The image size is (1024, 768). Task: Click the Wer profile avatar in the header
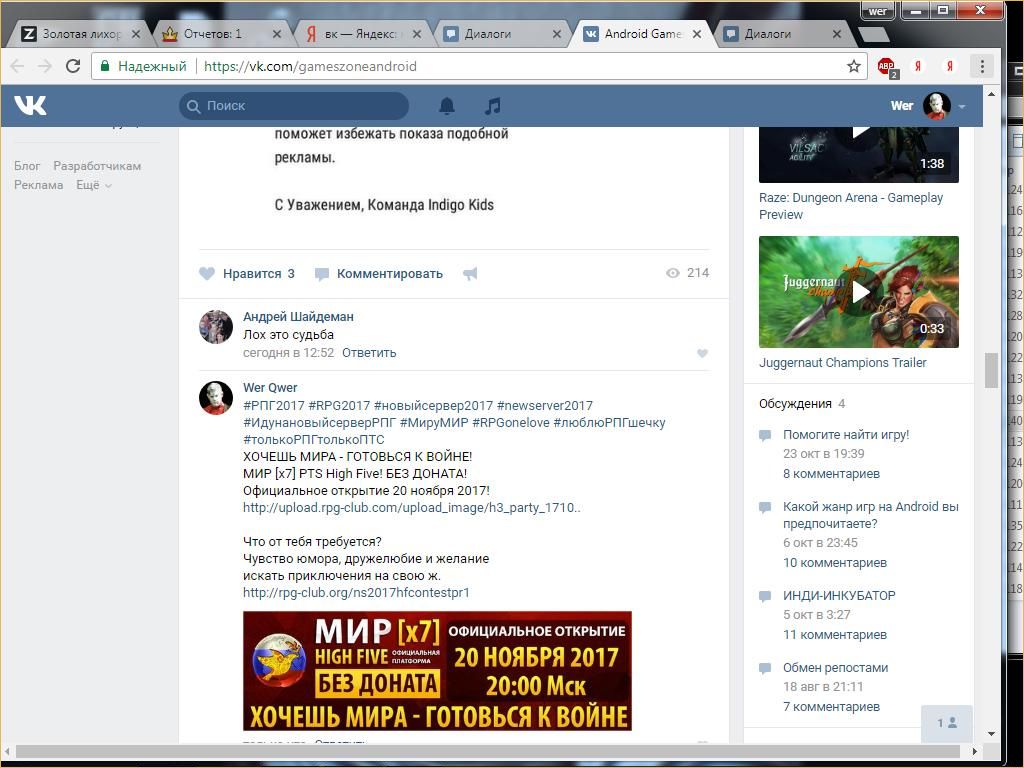pyautogui.click(x=936, y=106)
